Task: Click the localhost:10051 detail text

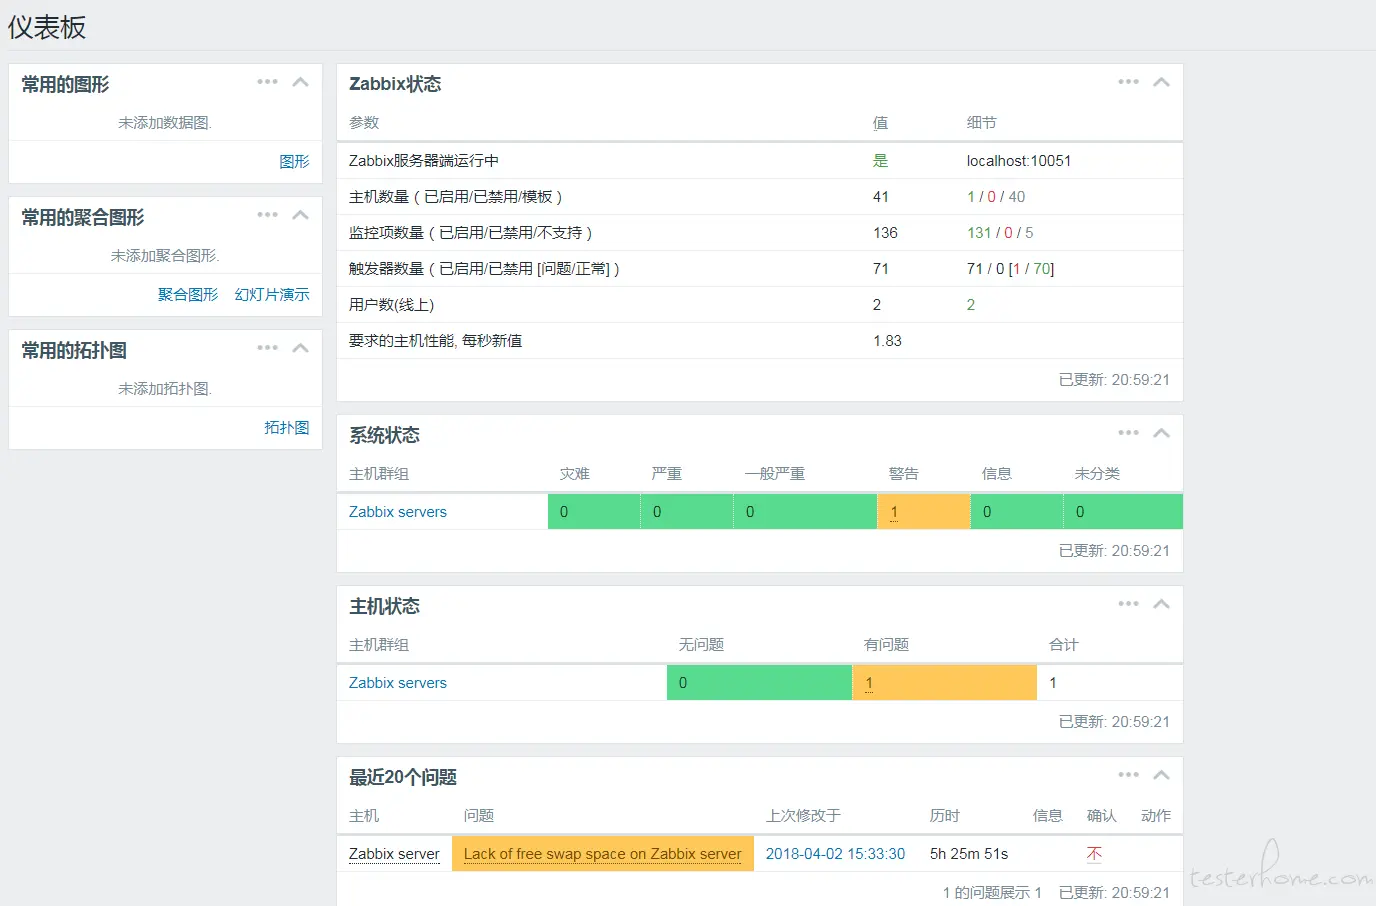Action: click(x=1019, y=161)
